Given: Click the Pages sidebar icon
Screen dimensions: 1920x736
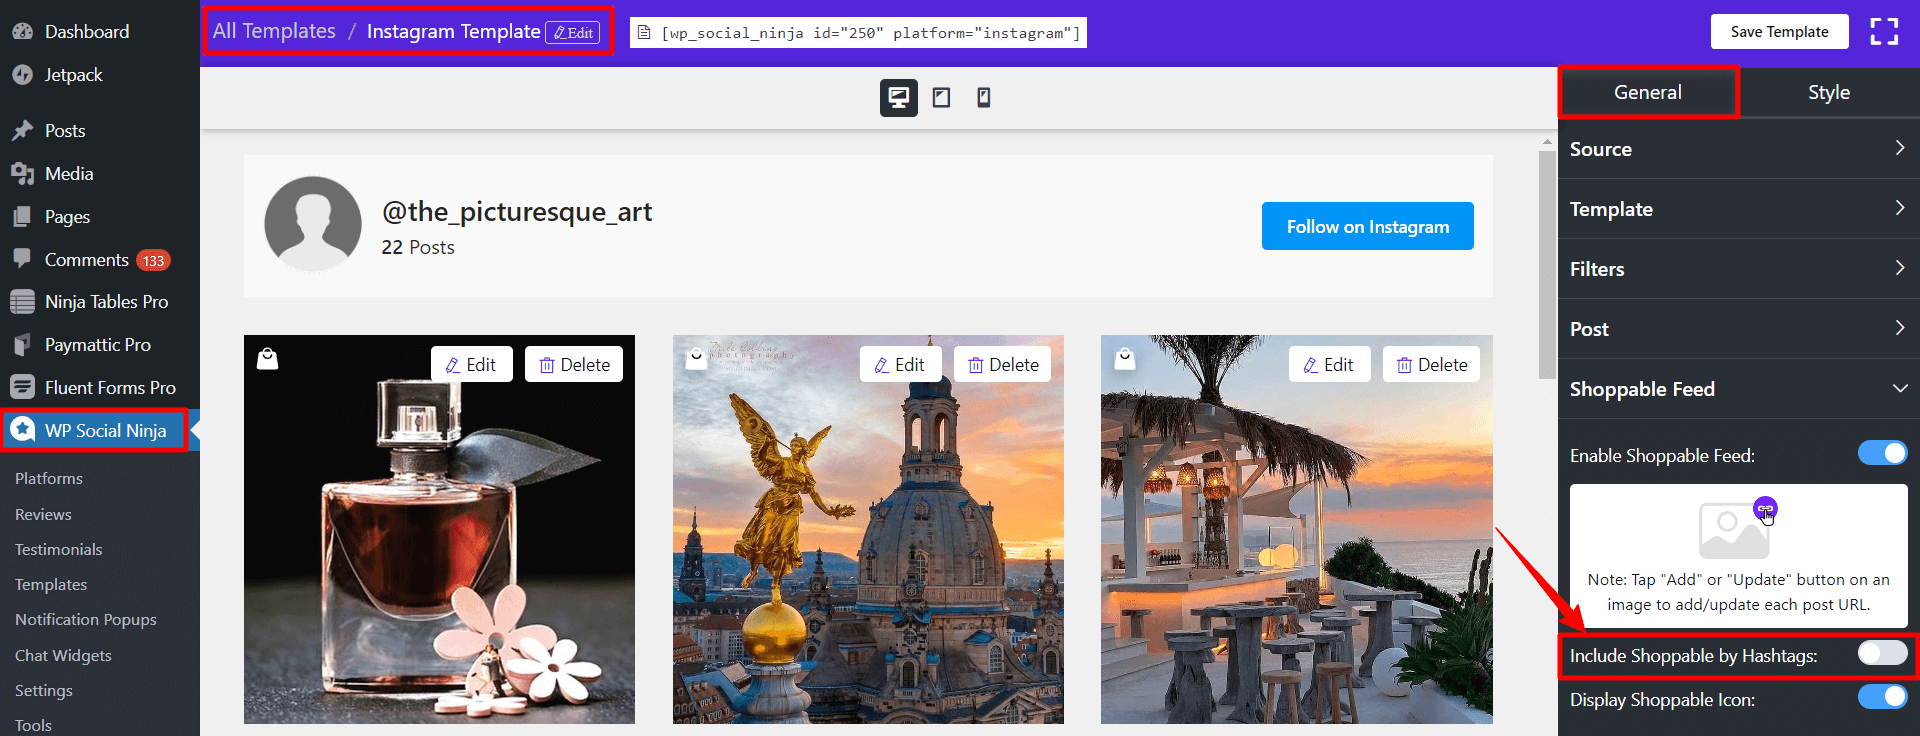Looking at the screenshot, I should (x=22, y=216).
